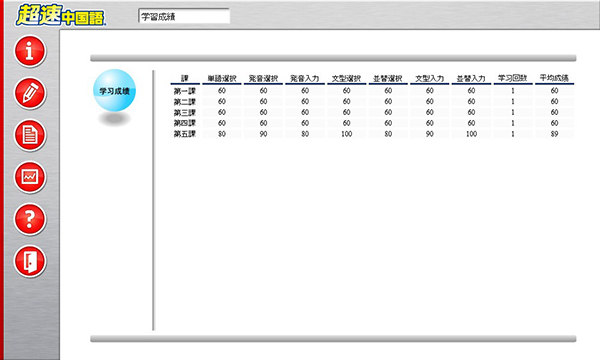Viewport: 600px width, 360px height.
Task: Click 第四課 単語選択 score 60
Action: pos(222,123)
